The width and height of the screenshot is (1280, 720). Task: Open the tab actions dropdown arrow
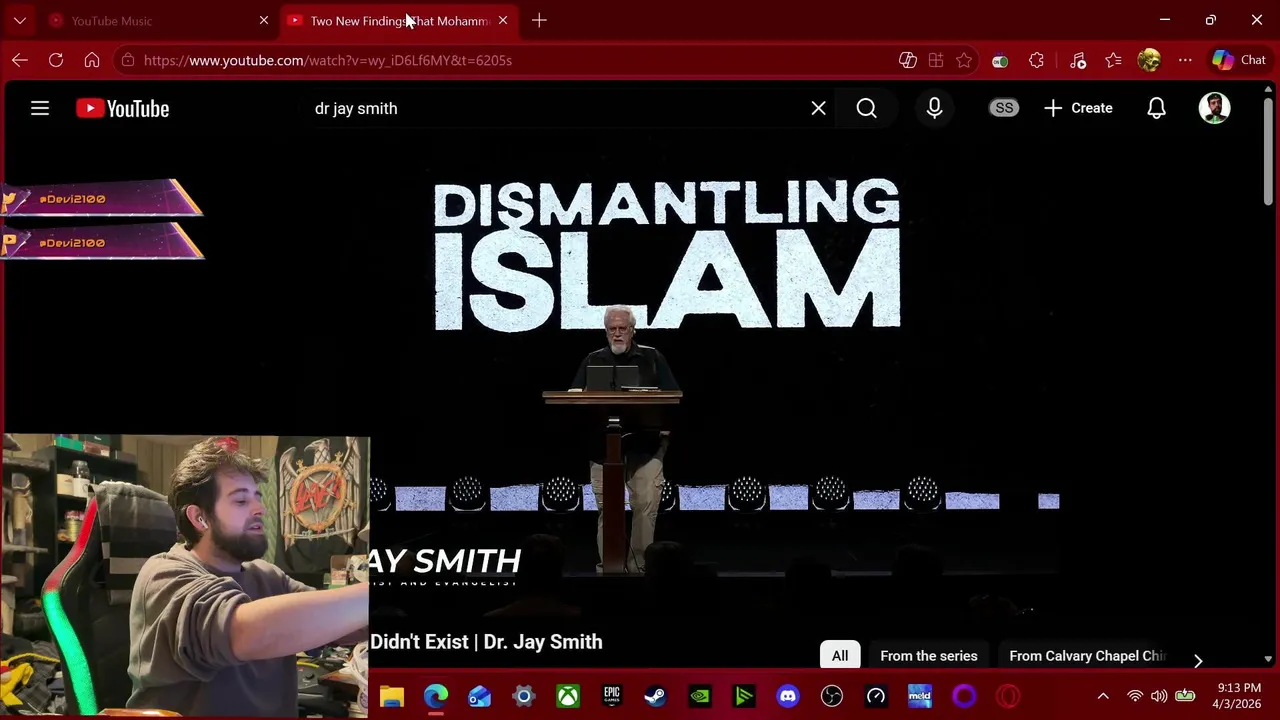tap(20, 20)
